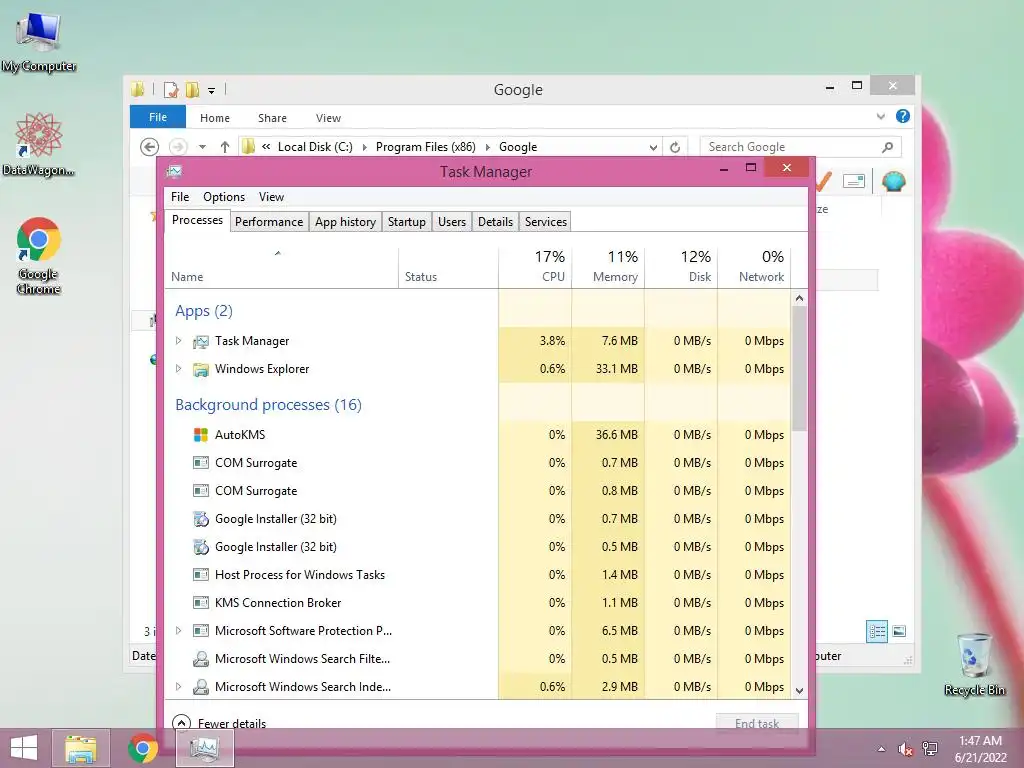Open Task Manager File menu
Screen dimensions: 1024x768
coord(180,197)
